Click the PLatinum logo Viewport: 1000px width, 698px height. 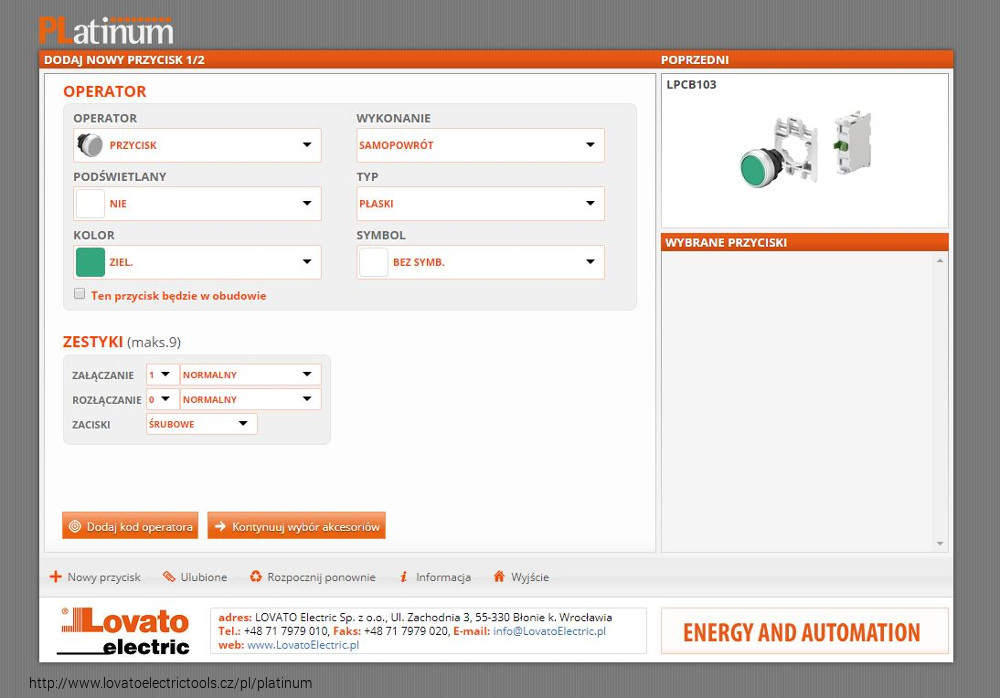point(106,30)
